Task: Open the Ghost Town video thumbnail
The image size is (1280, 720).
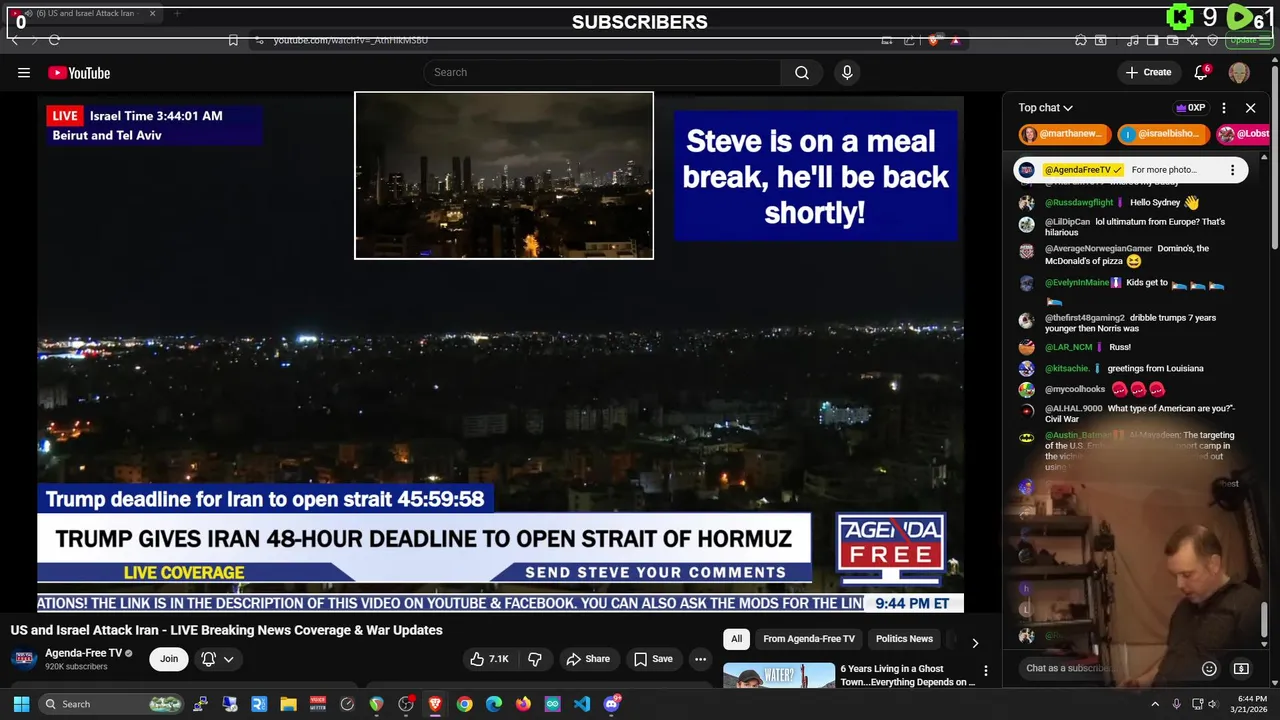Action: 779,676
